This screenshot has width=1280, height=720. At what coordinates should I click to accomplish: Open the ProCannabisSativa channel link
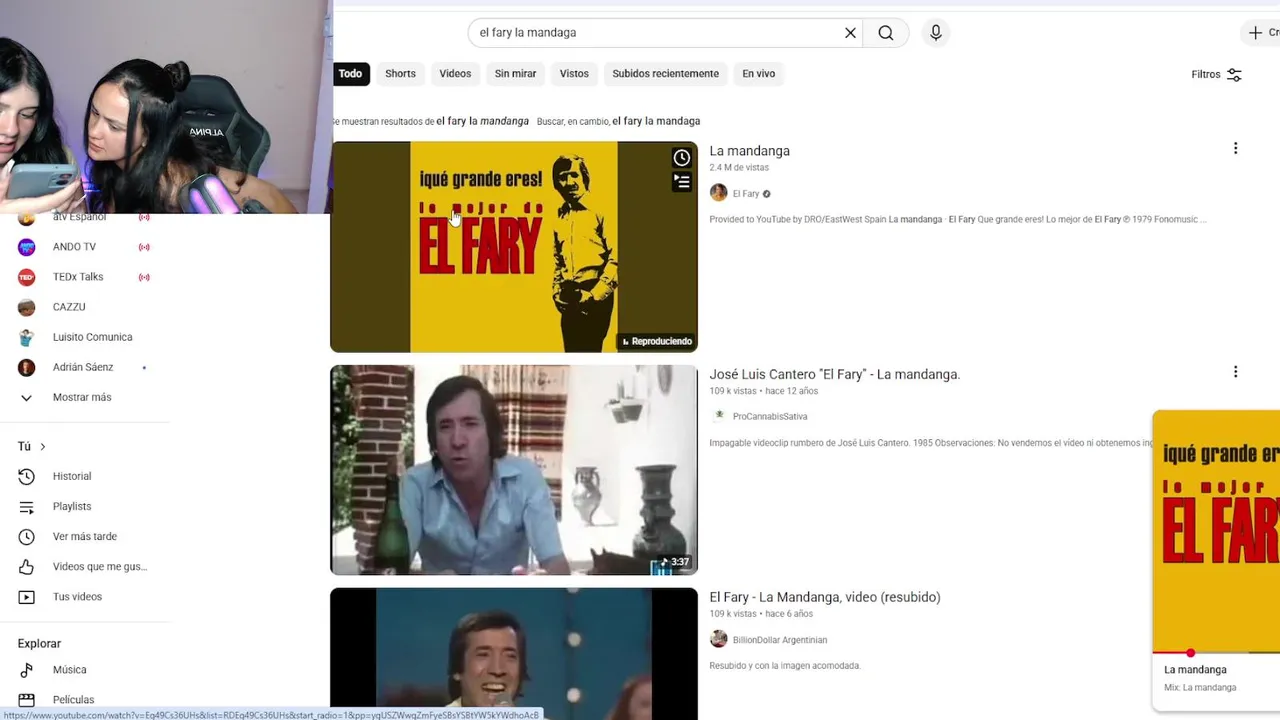(770, 417)
